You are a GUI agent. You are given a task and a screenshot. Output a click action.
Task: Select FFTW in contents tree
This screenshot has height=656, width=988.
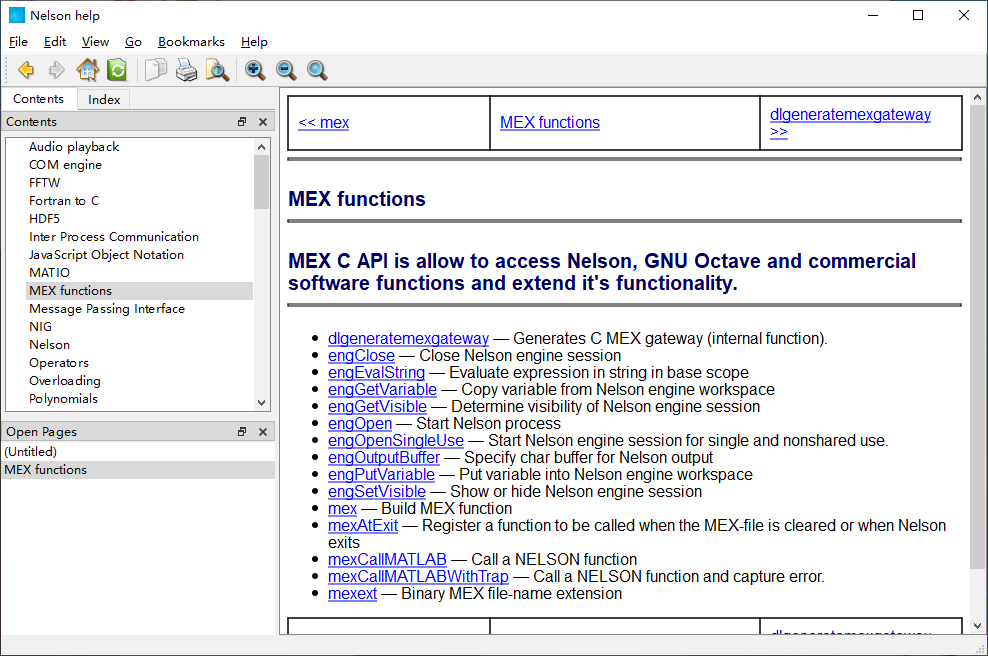click(44, 183)
